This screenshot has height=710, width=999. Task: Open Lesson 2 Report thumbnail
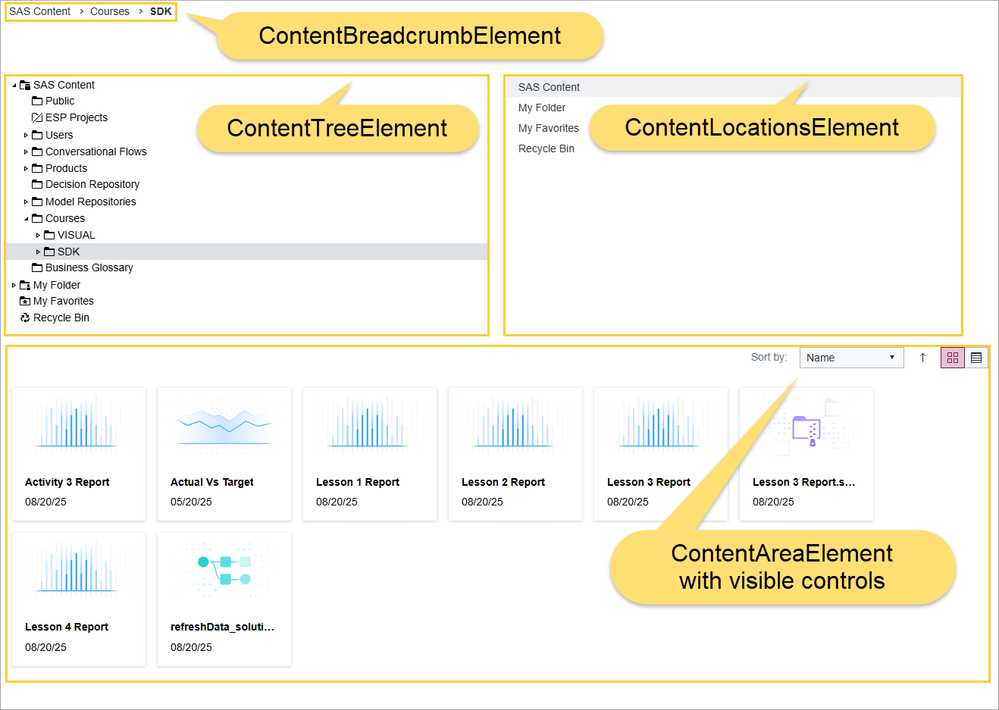pyautogui.click(x=515, y=423)
